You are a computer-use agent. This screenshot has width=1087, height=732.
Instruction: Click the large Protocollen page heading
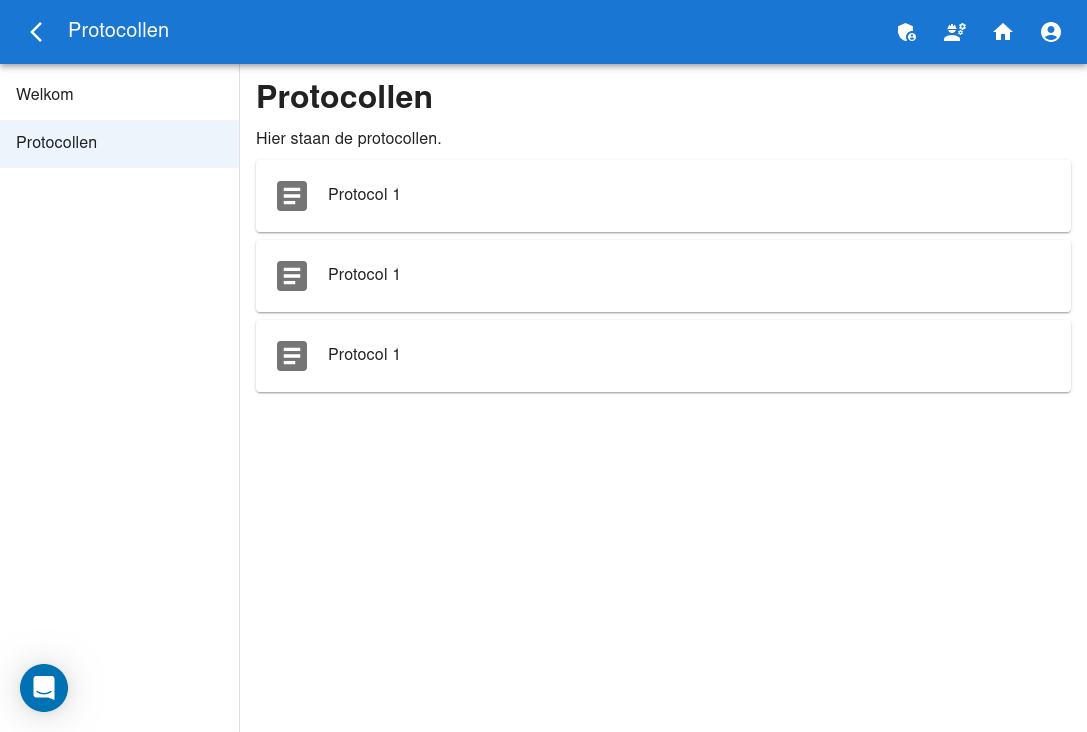(344, 97)
